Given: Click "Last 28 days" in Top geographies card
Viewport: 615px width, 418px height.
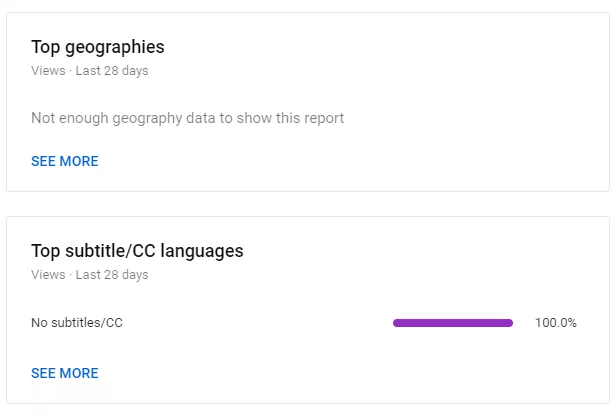Looking at the screenshot, I should (x=112, y=71).
